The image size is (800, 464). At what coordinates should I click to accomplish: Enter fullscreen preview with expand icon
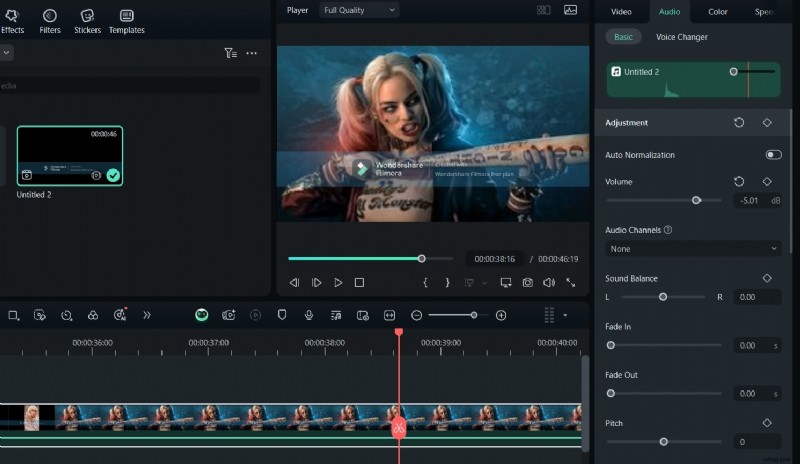(571, 282)
